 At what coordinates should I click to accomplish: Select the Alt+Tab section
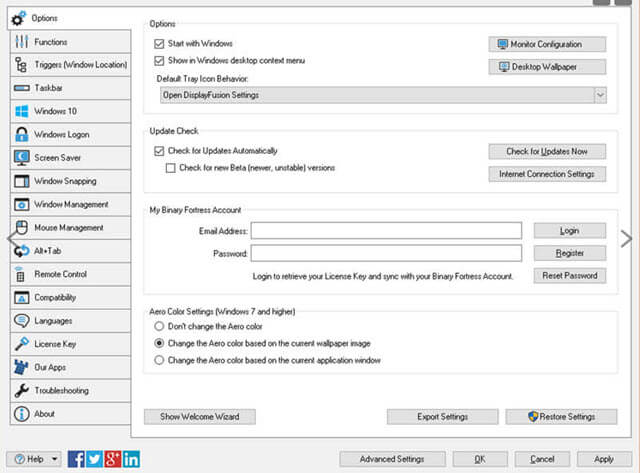70,251
